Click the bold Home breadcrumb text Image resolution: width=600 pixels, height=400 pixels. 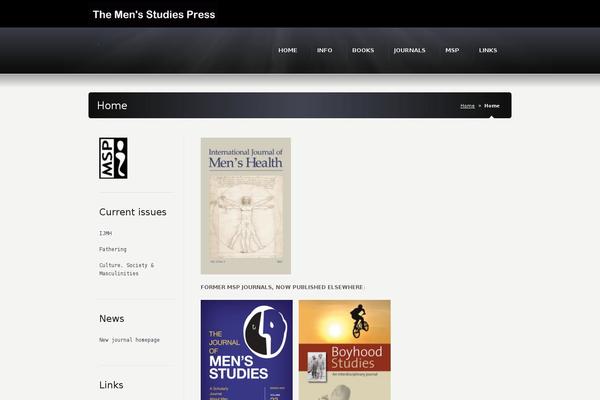492,106
